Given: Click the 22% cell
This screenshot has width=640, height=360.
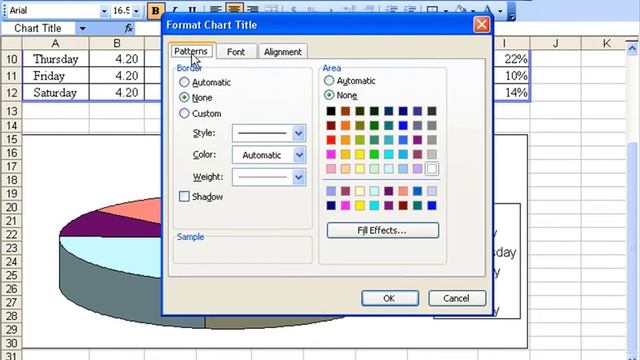Looking at the screenshot, I should [x=511, y=59].
